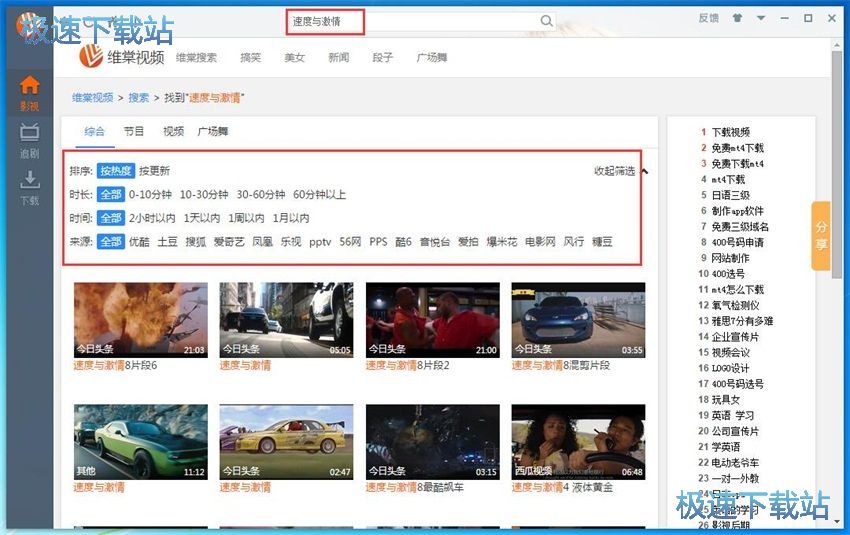Filter time to 1天以内
The width and height of the screenshot is (850, 535).
pos(202,218)
